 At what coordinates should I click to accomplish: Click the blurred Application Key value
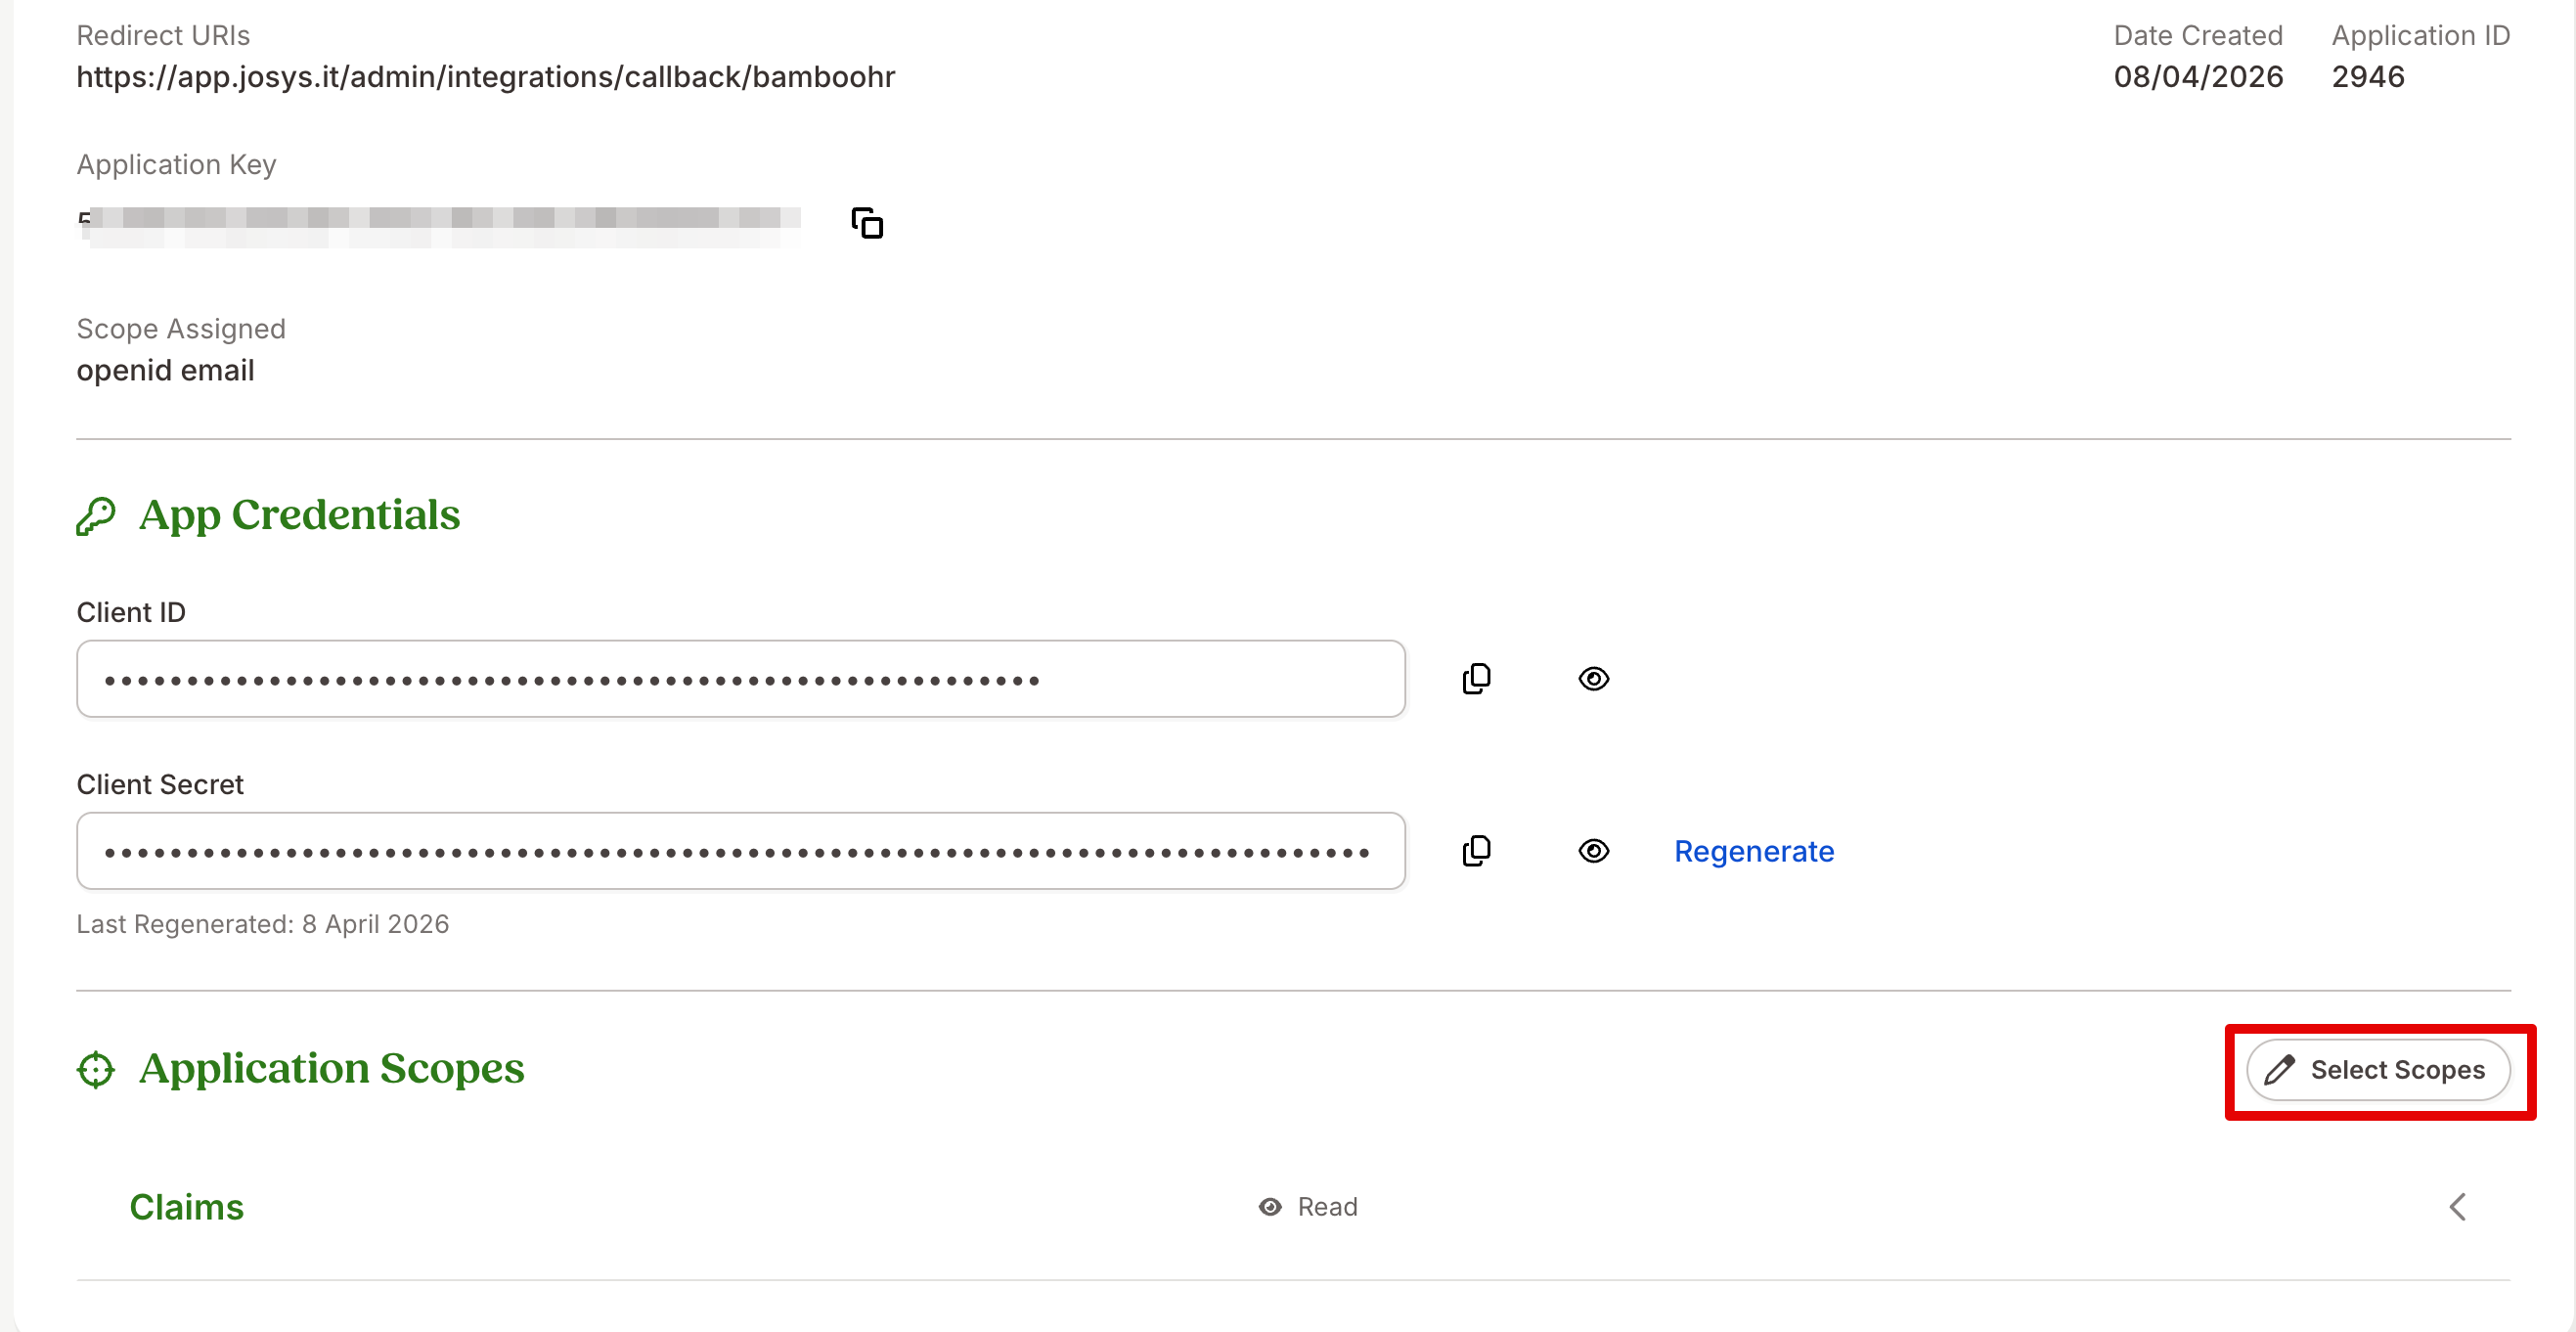[x=440, y=224]
